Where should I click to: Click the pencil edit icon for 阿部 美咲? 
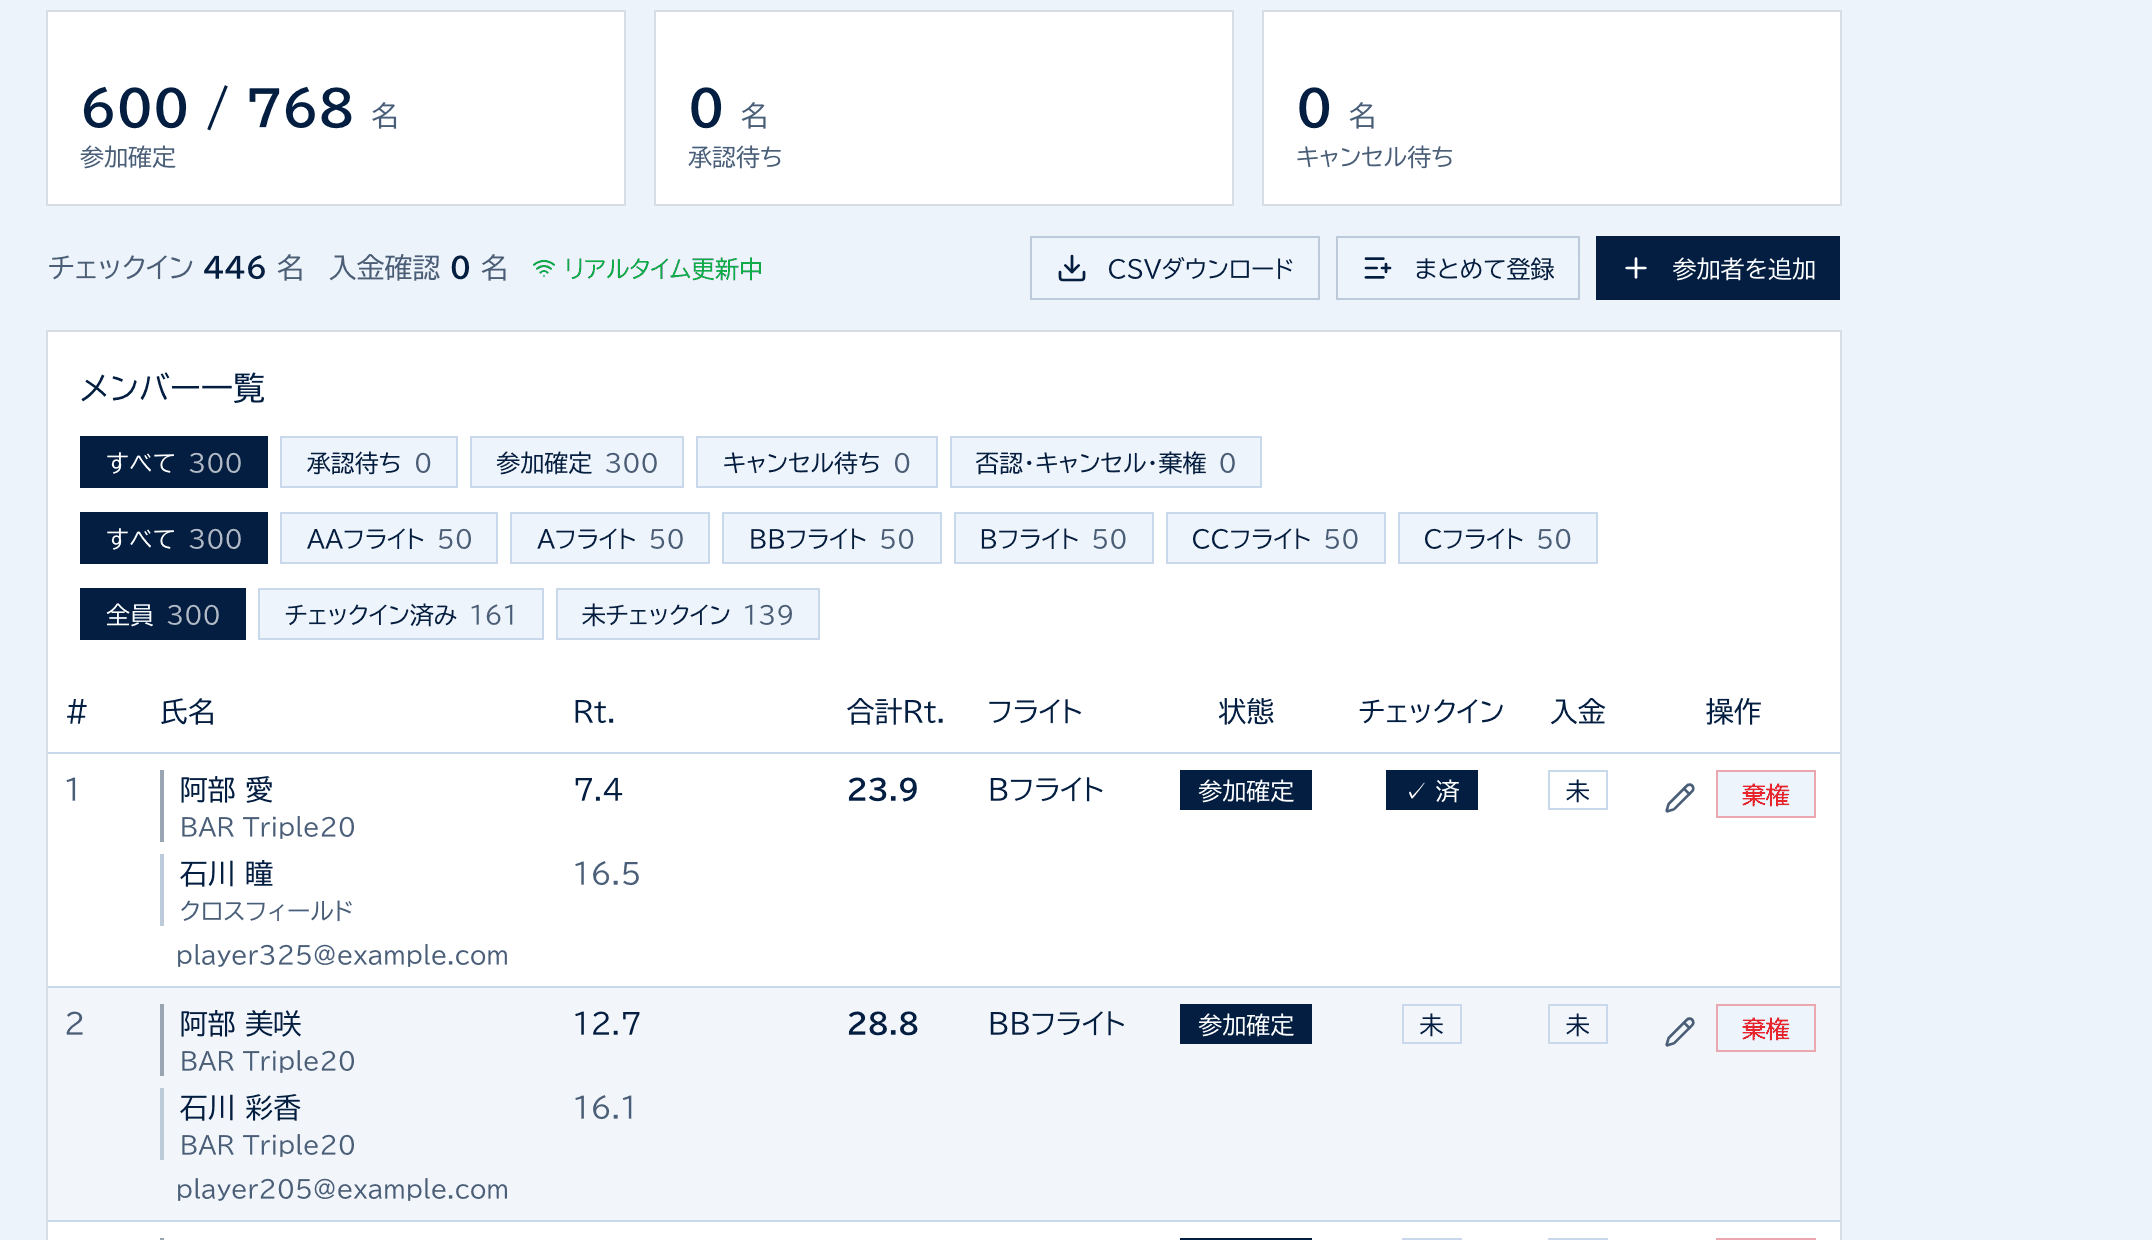[x=1680, y=1031]
